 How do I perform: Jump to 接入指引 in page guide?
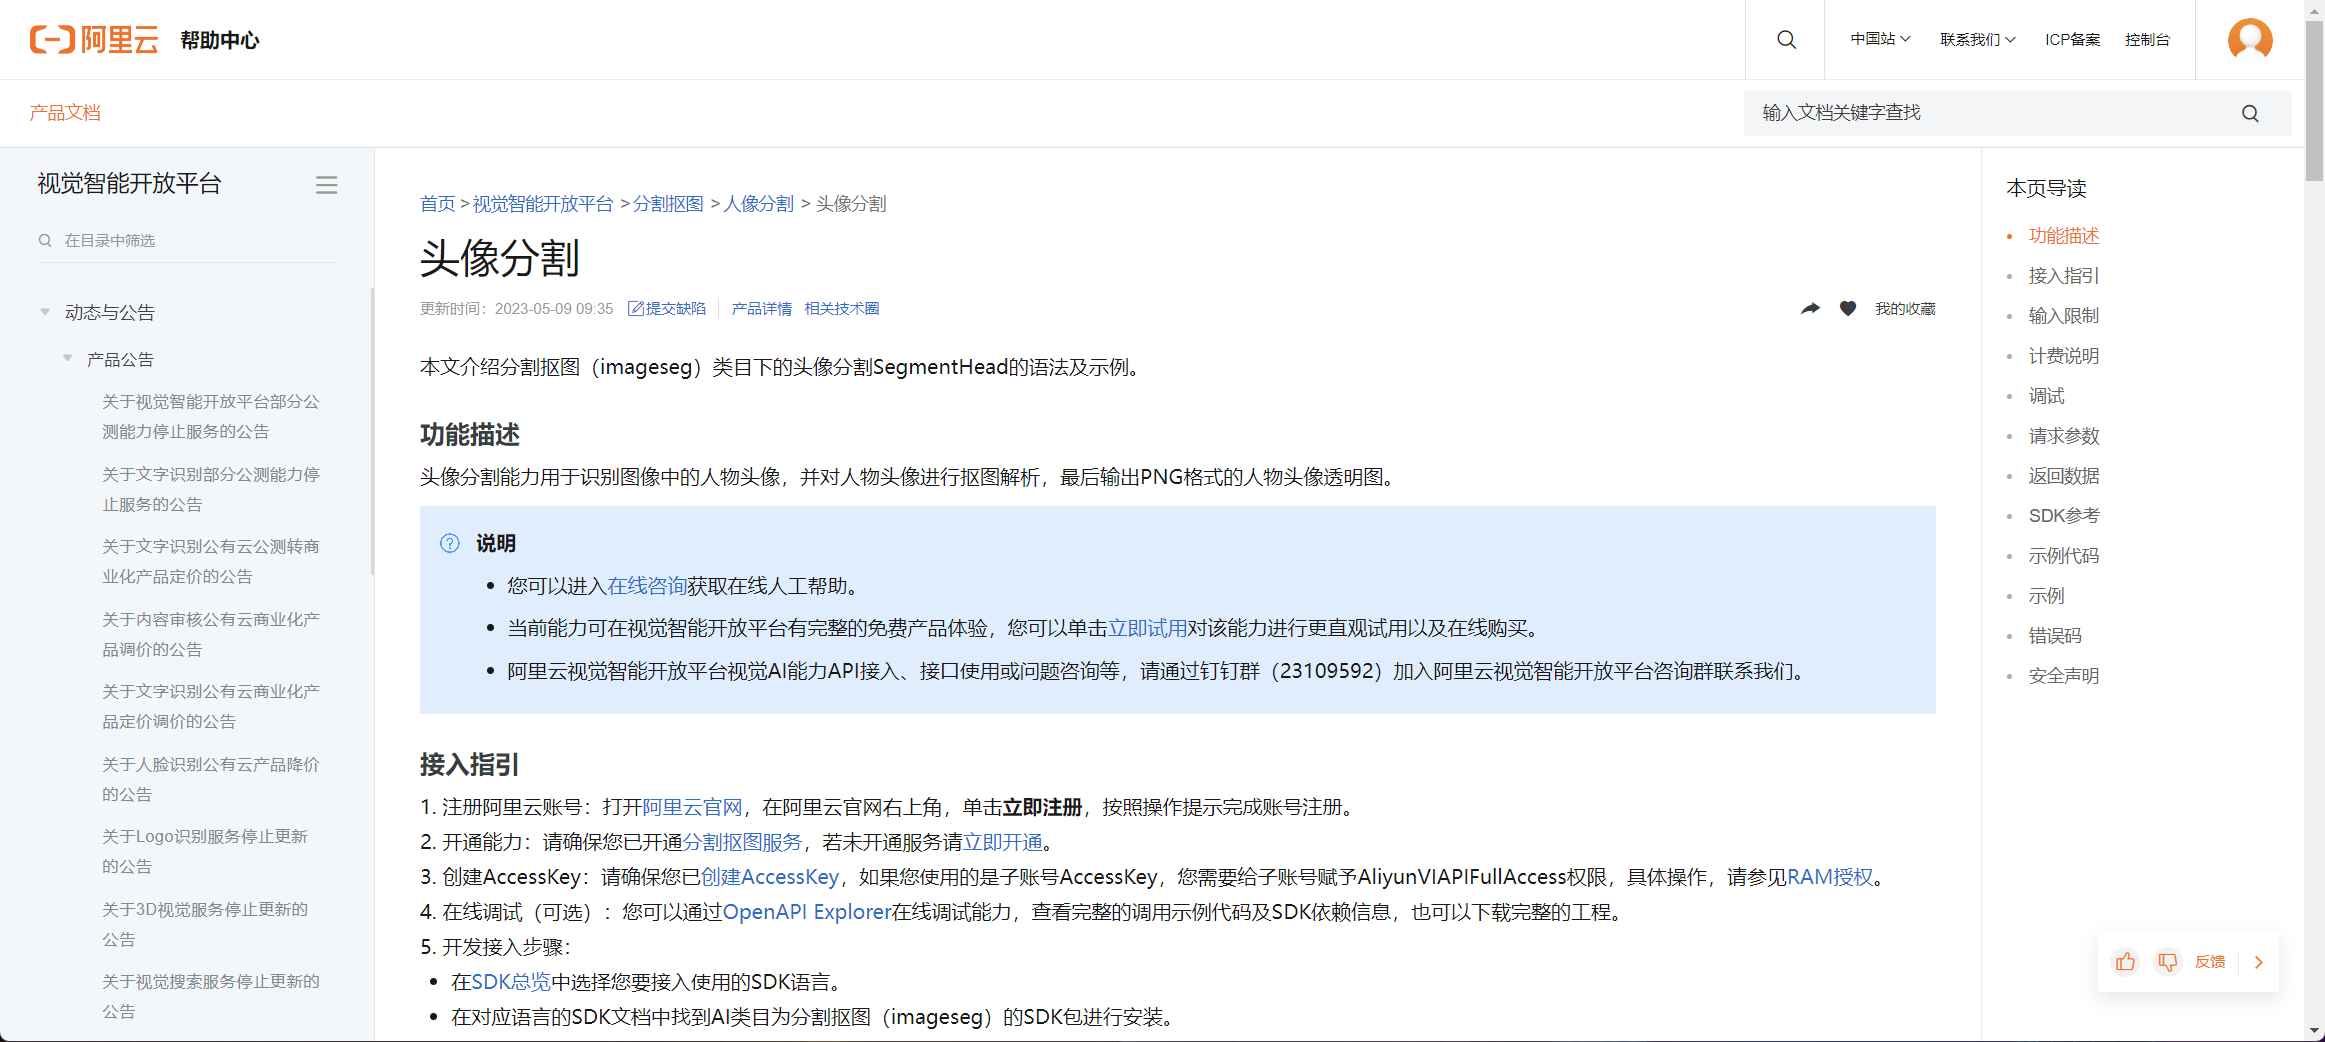coord(2063,276)
